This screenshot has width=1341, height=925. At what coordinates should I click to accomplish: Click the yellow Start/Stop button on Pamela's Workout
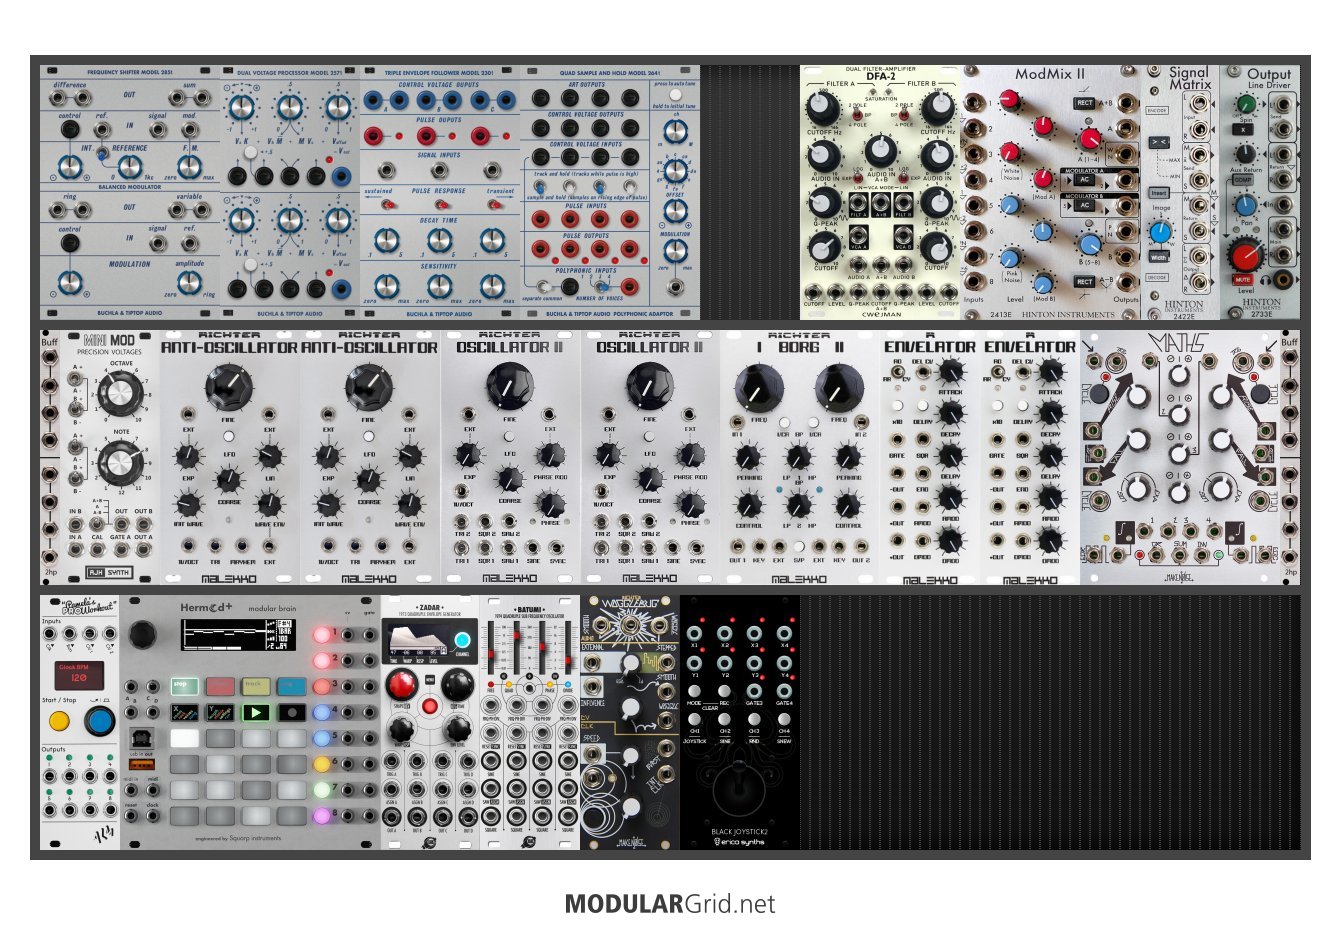[x=59, y=720]
